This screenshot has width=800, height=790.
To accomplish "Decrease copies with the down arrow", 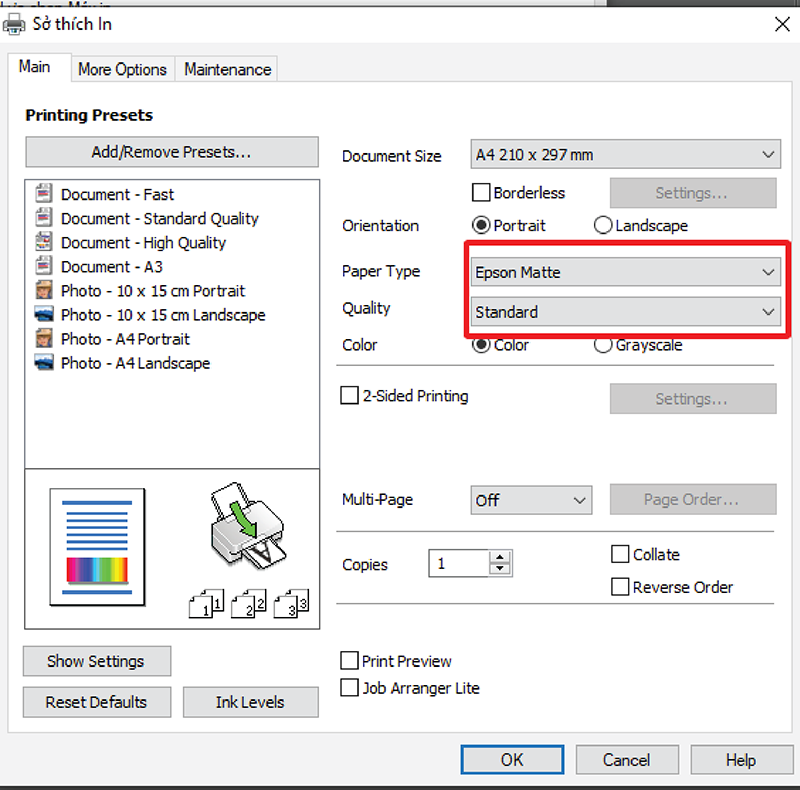I will coord(500,569).
